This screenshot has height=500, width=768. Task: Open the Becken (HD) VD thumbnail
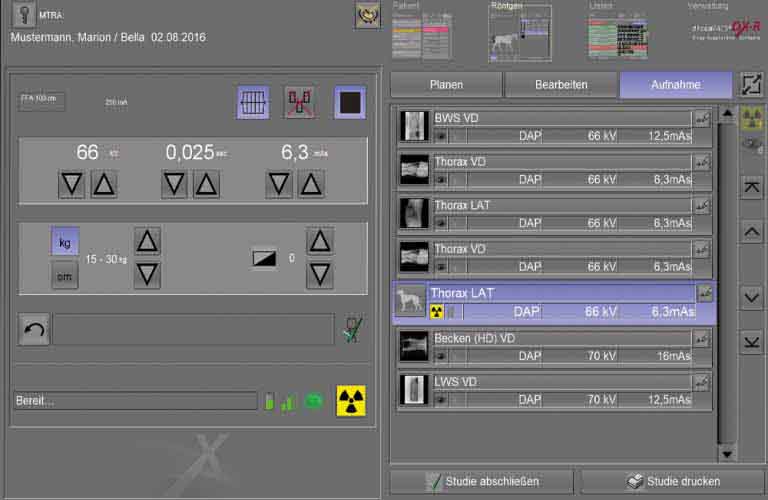(414, 347)
